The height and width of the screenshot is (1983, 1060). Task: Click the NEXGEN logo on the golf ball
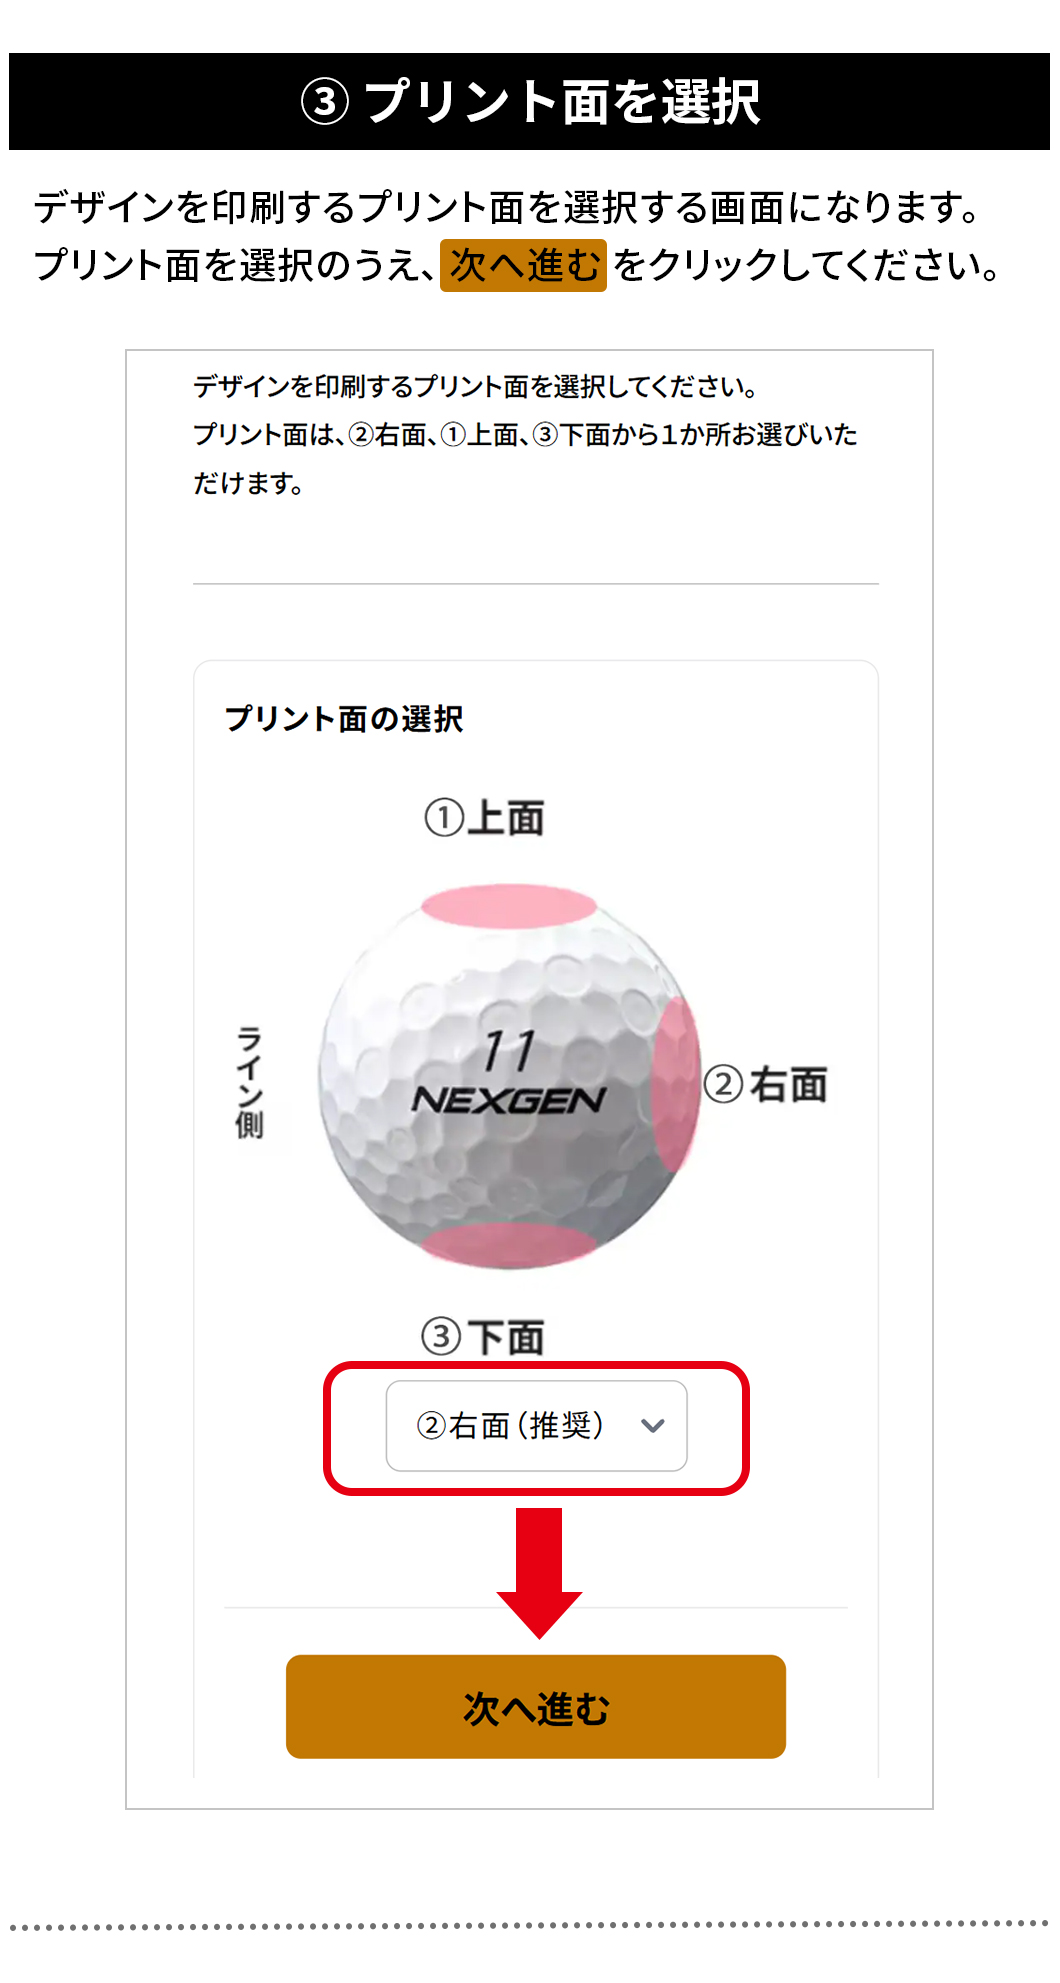pos(508,1100)
